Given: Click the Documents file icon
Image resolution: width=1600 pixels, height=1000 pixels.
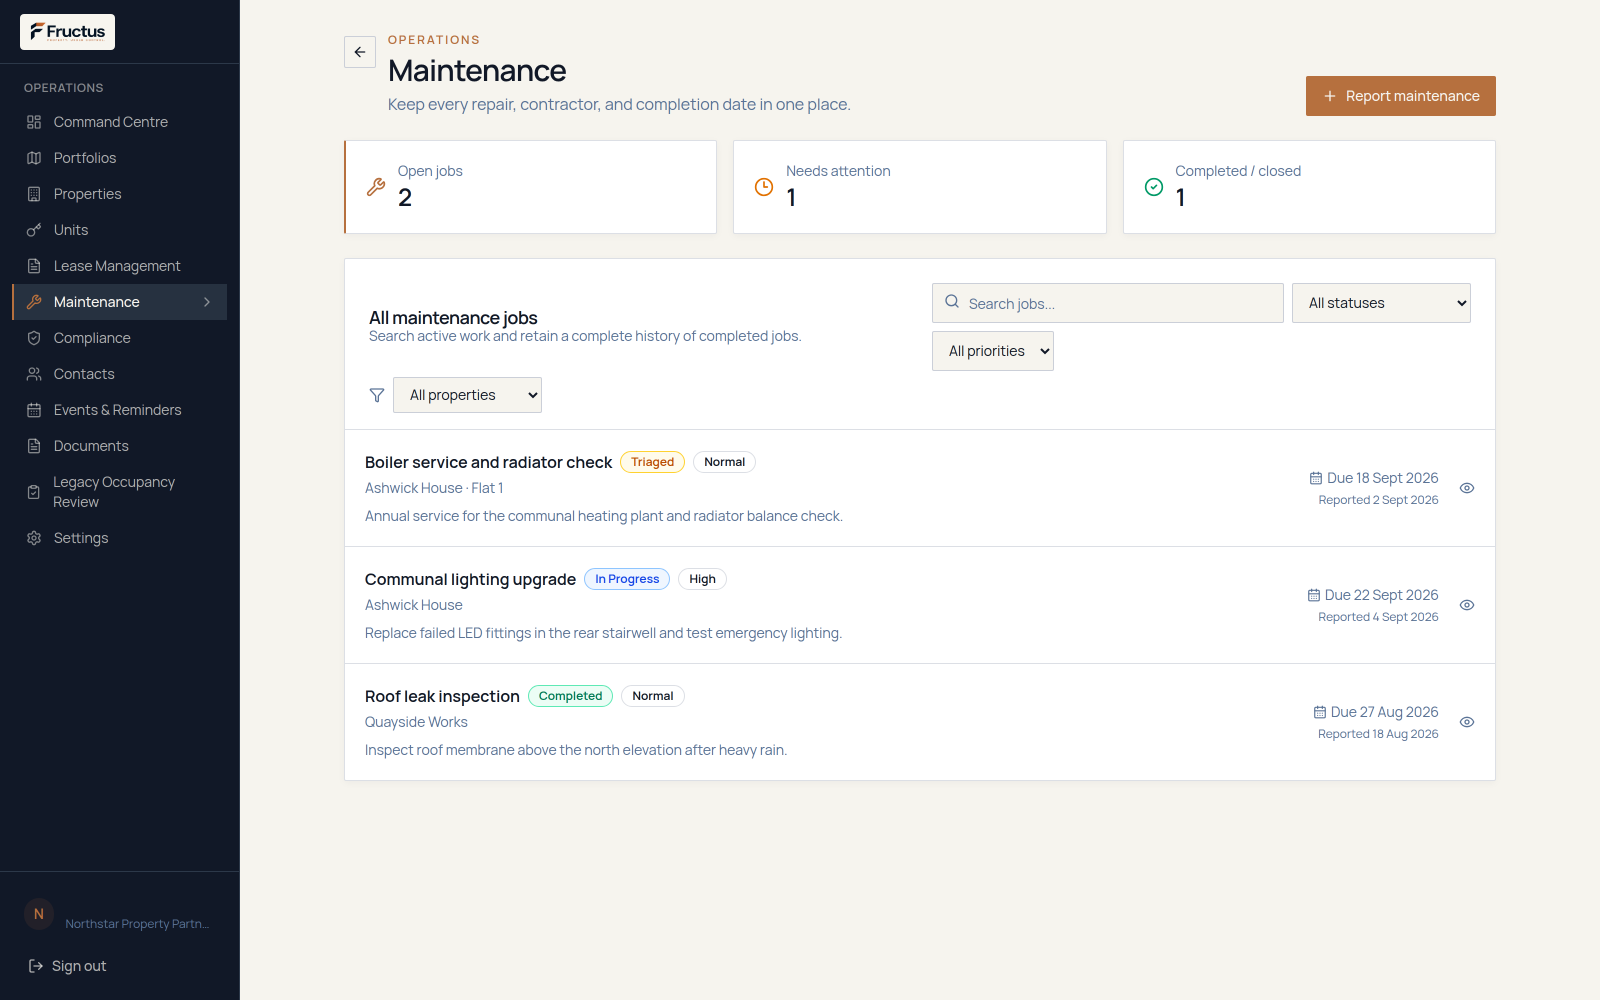Looking at the screenshot, I should [x=34, y=446].
